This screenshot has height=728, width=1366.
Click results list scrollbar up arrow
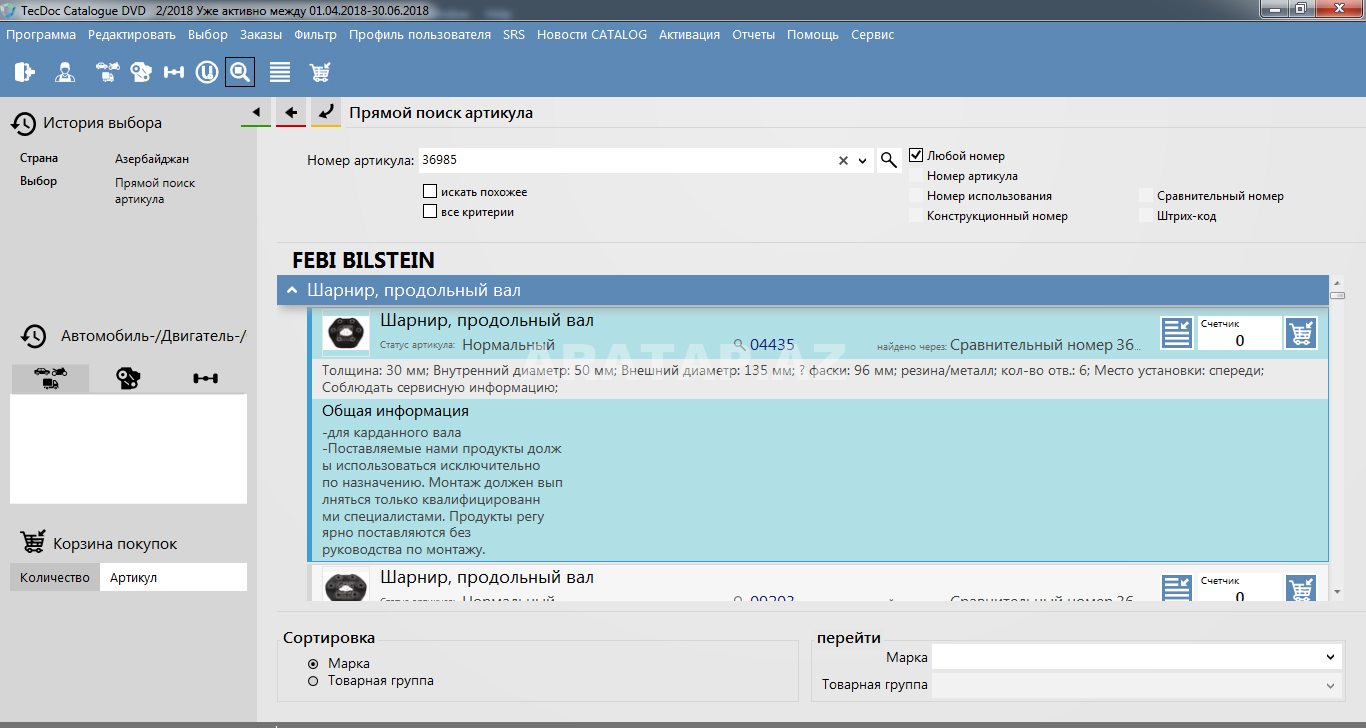[x=1338, y=282]
